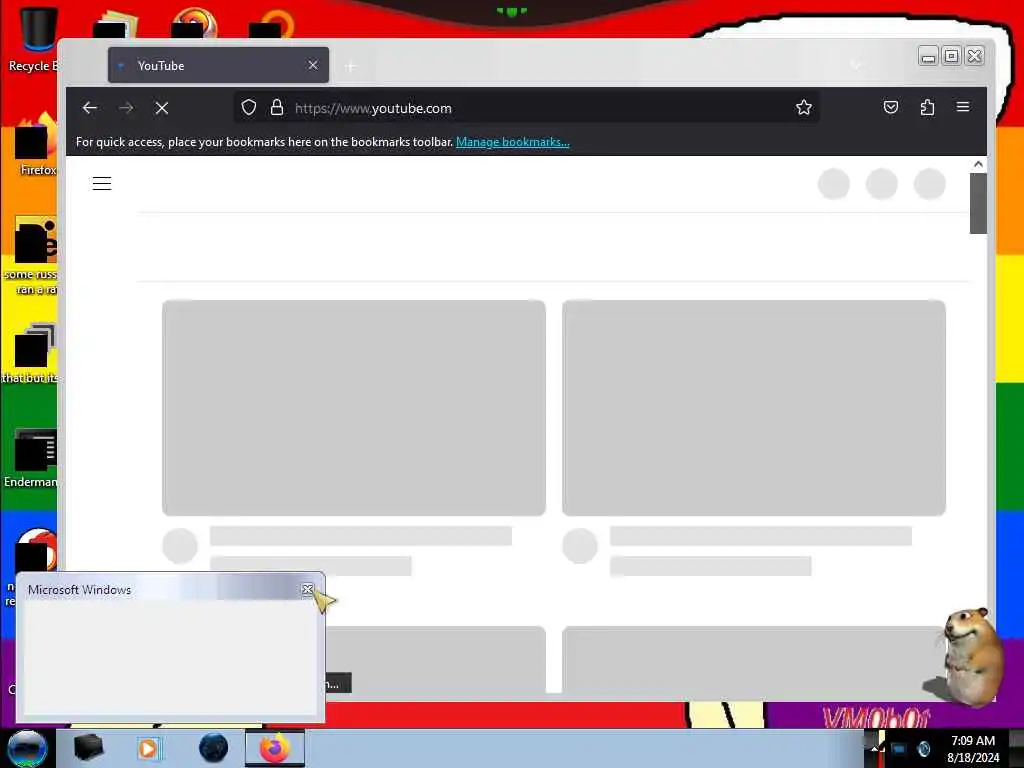Stop loading the page with X button
The image size is (1024, 768).
pyautogui.click(x=162, y=108)
